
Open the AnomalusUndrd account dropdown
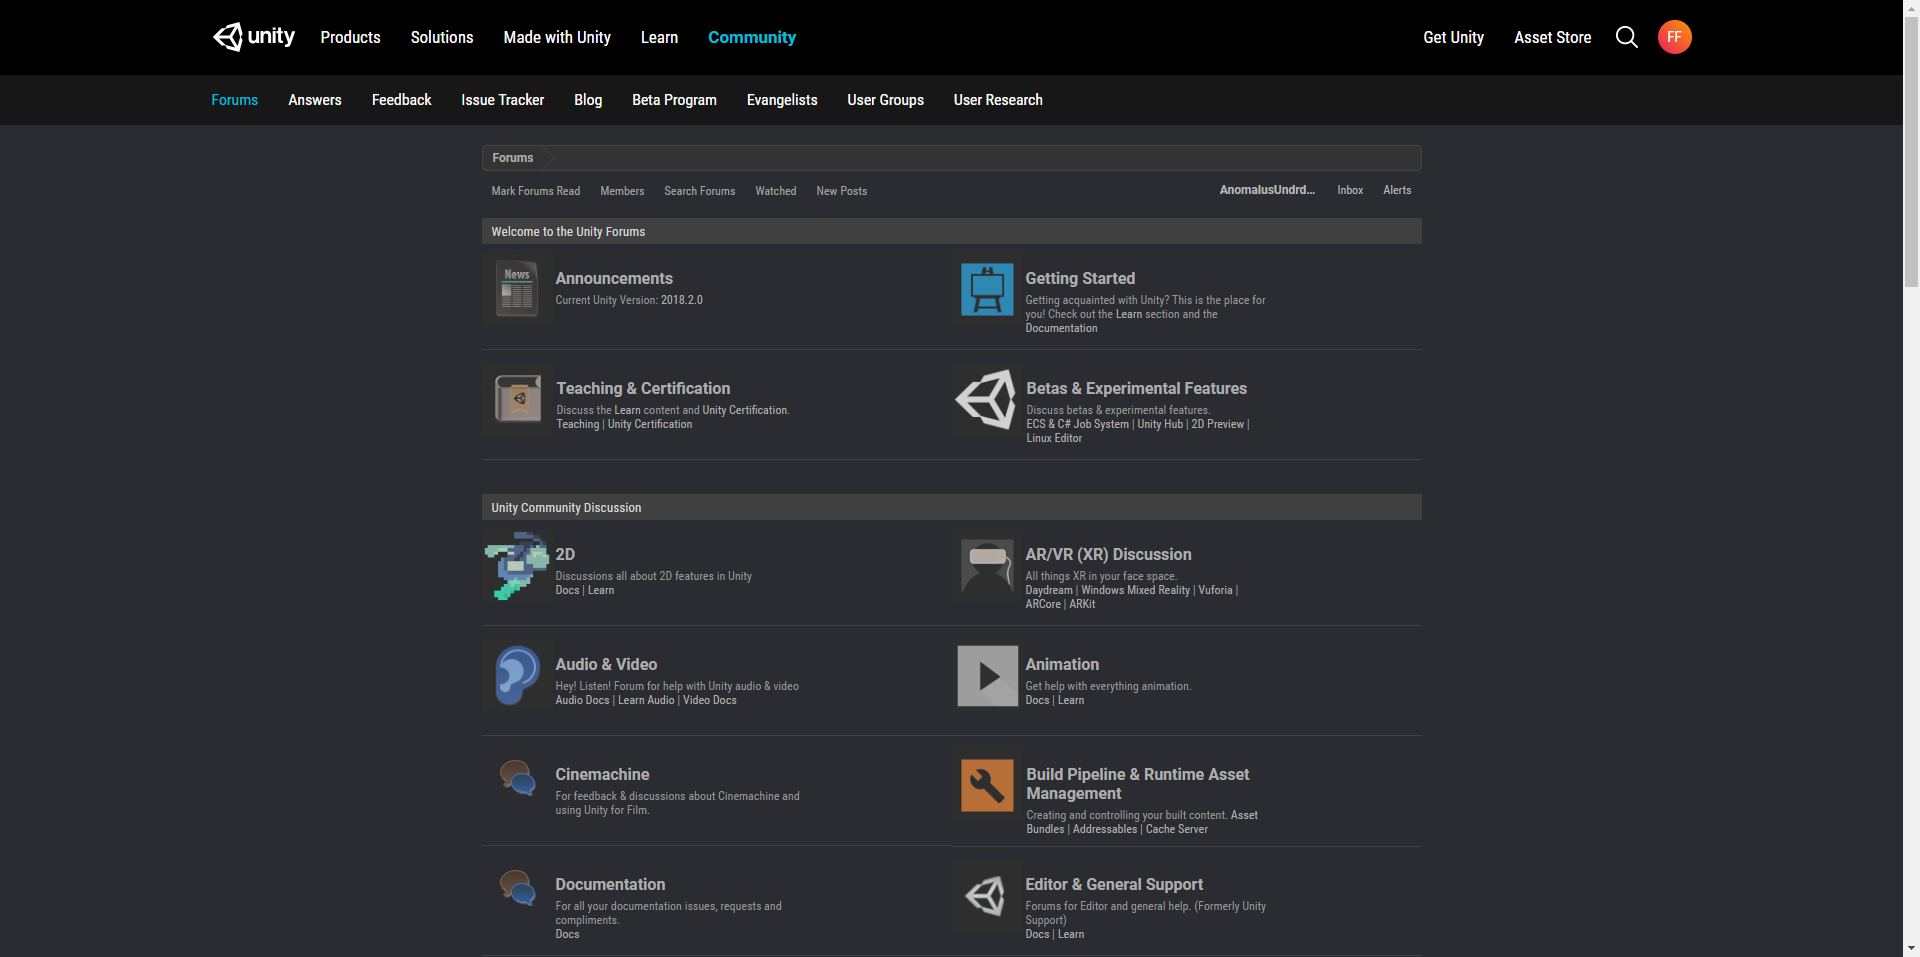point(1266,190)
